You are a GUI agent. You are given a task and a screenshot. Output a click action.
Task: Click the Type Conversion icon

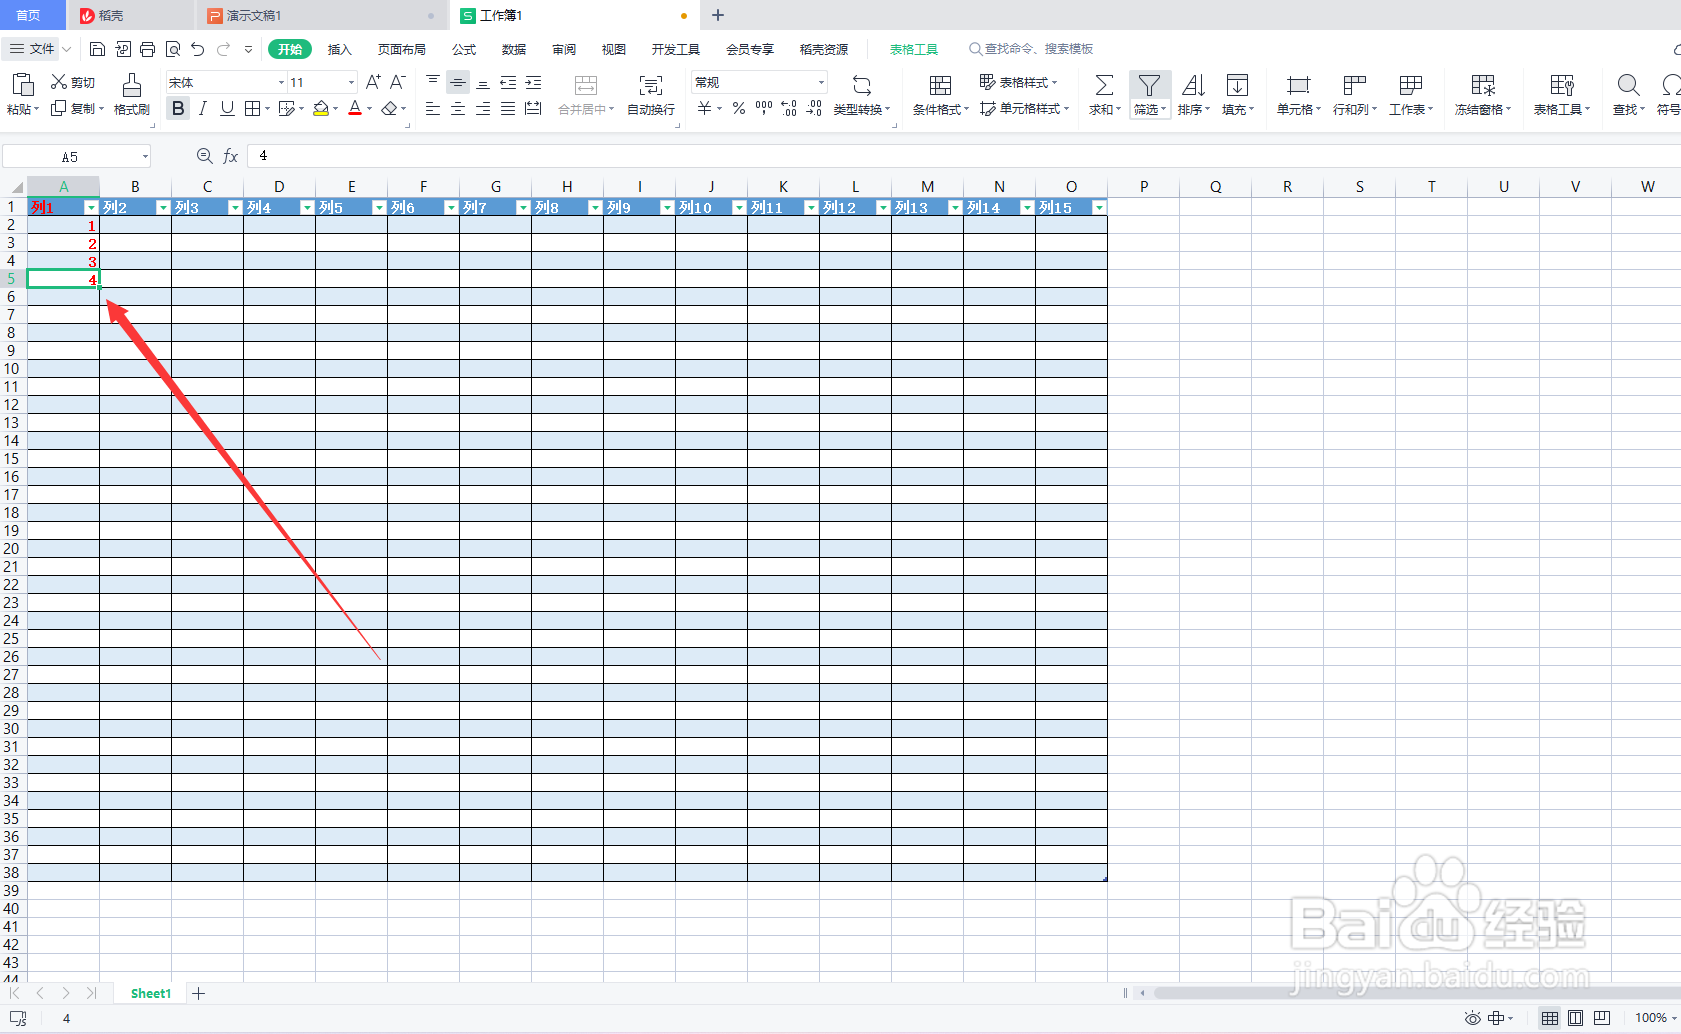[861, 85]
